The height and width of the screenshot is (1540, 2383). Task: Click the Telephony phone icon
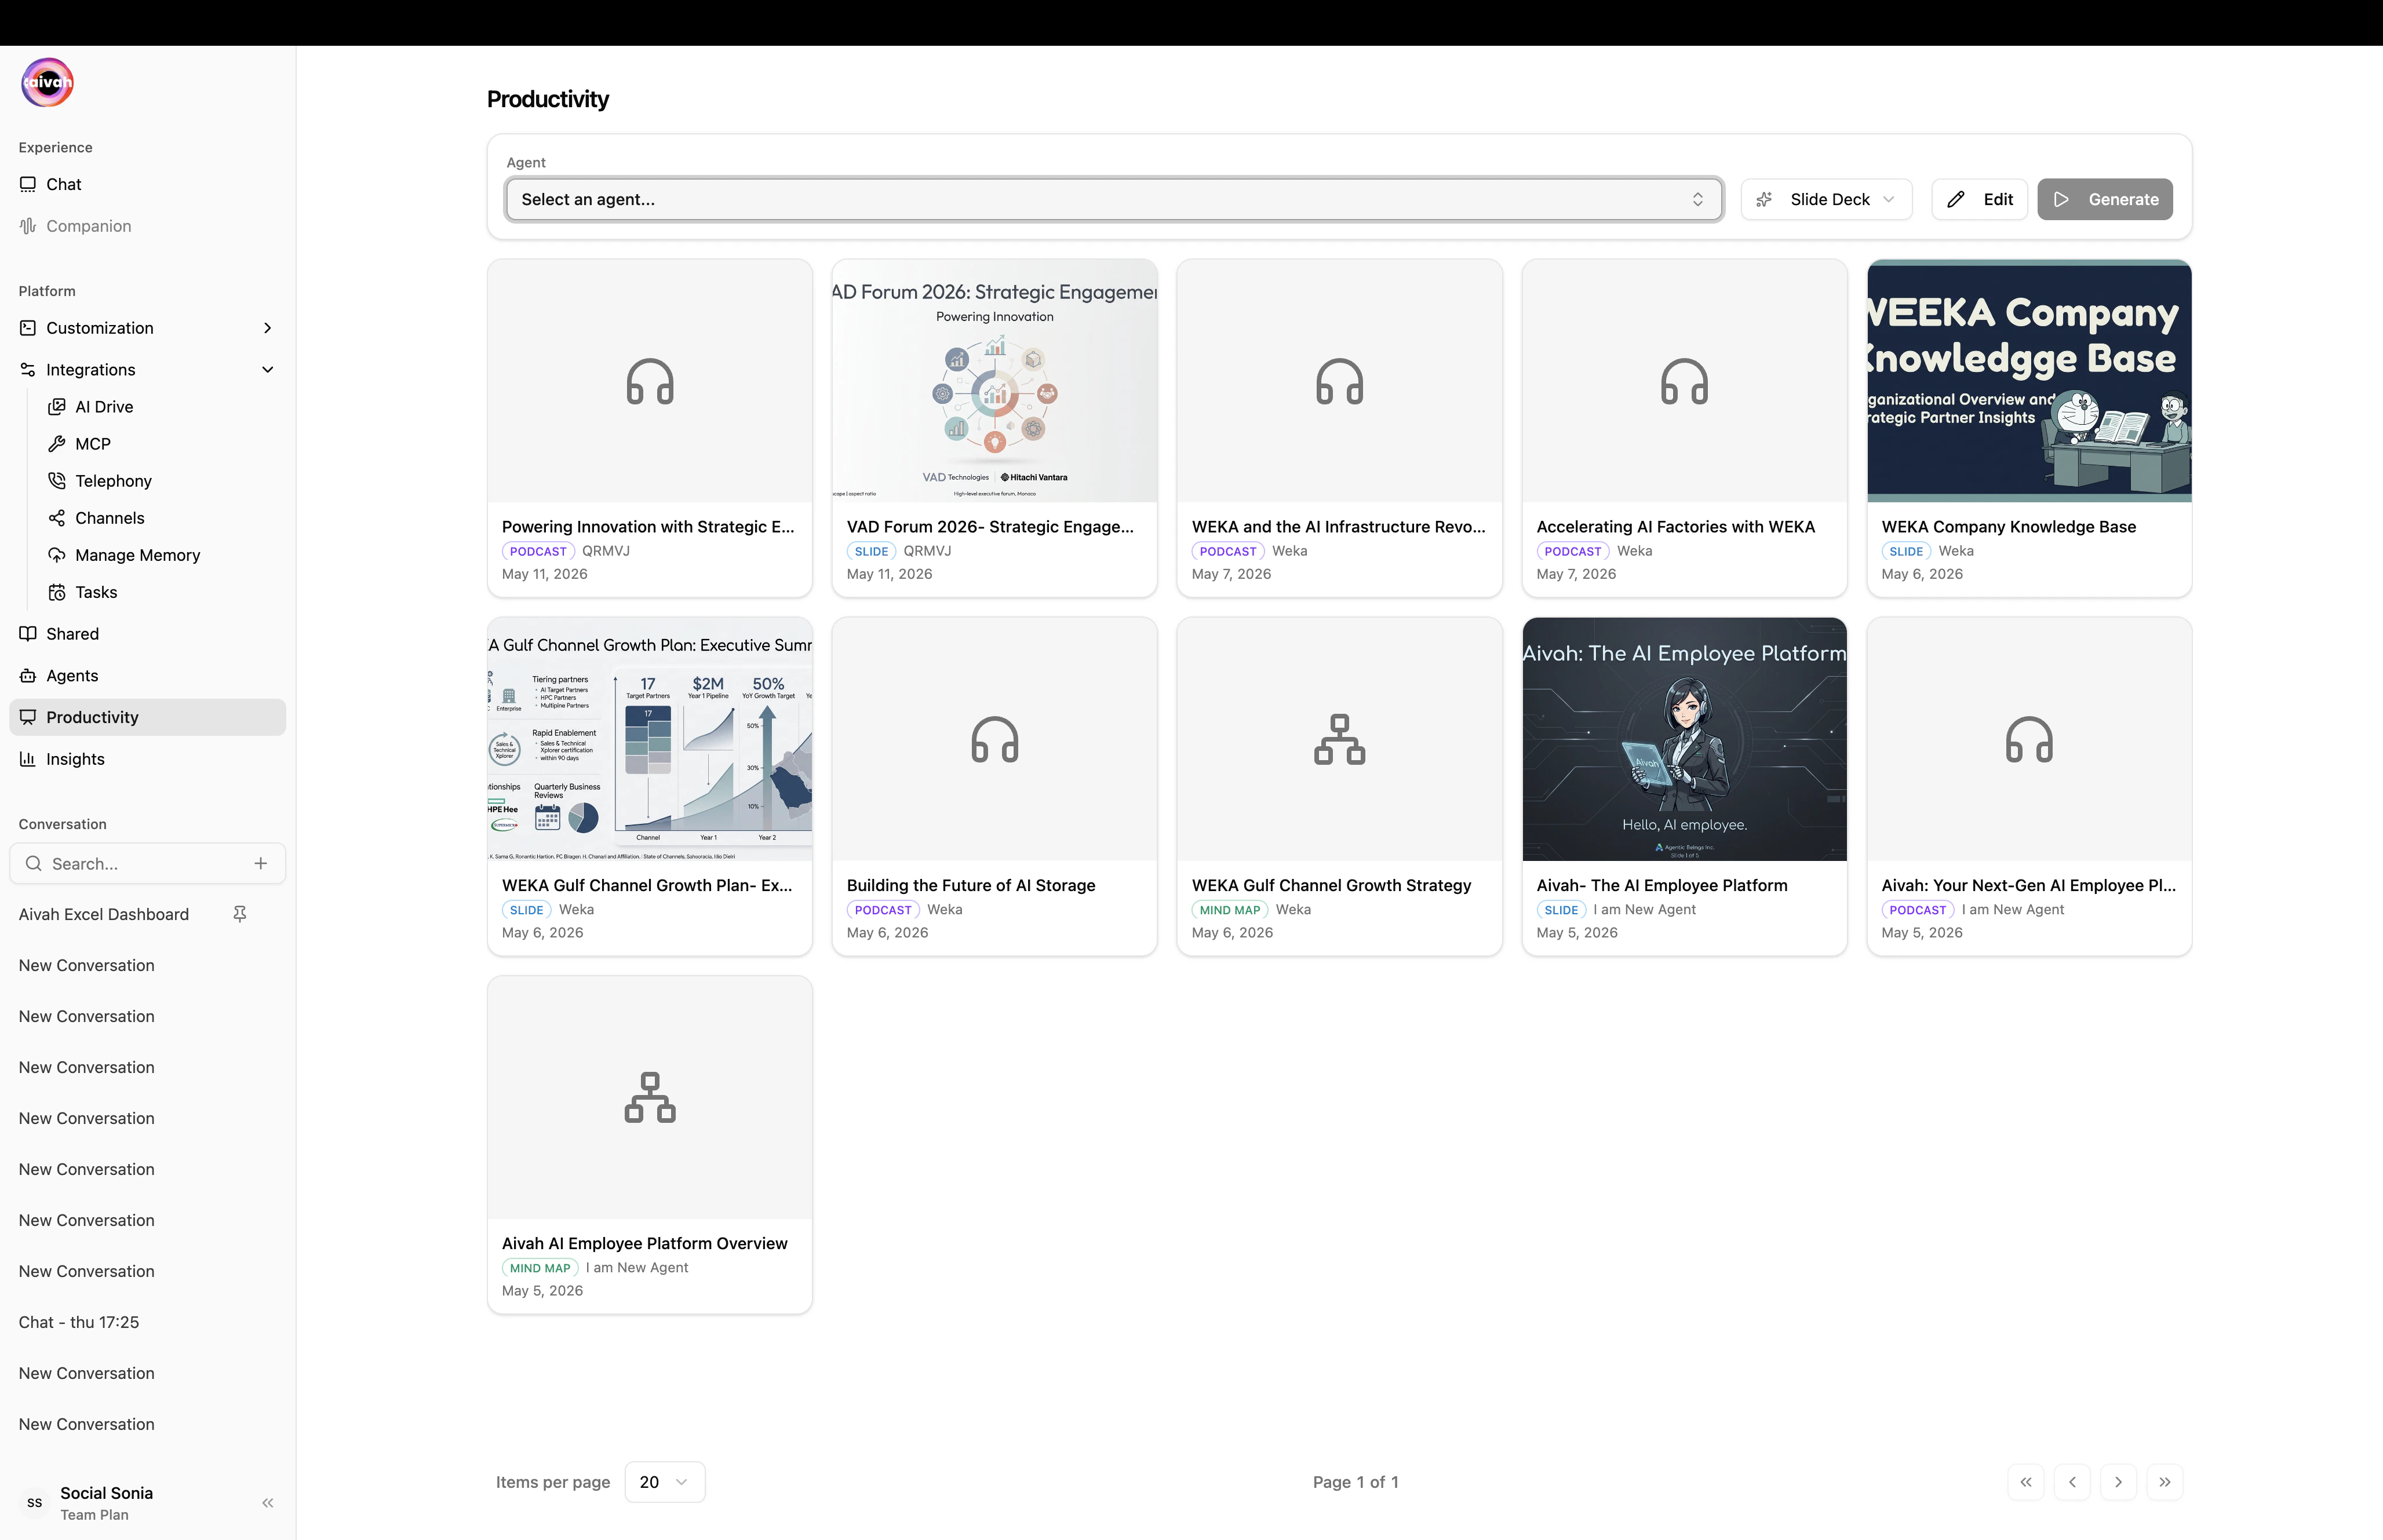point(57,481)
